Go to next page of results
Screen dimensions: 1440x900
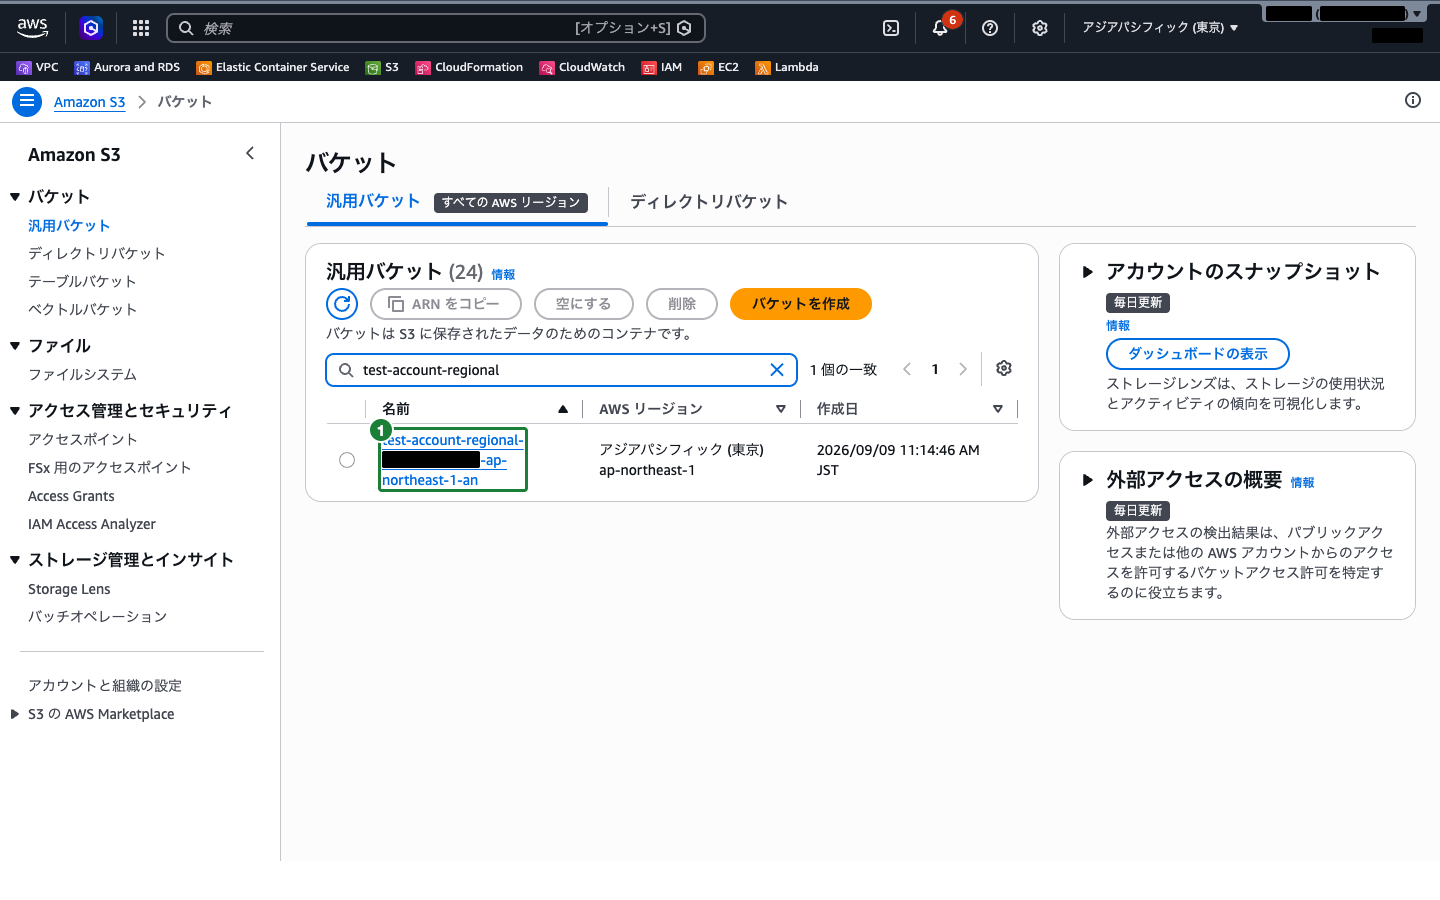click(x=963, y=369)
